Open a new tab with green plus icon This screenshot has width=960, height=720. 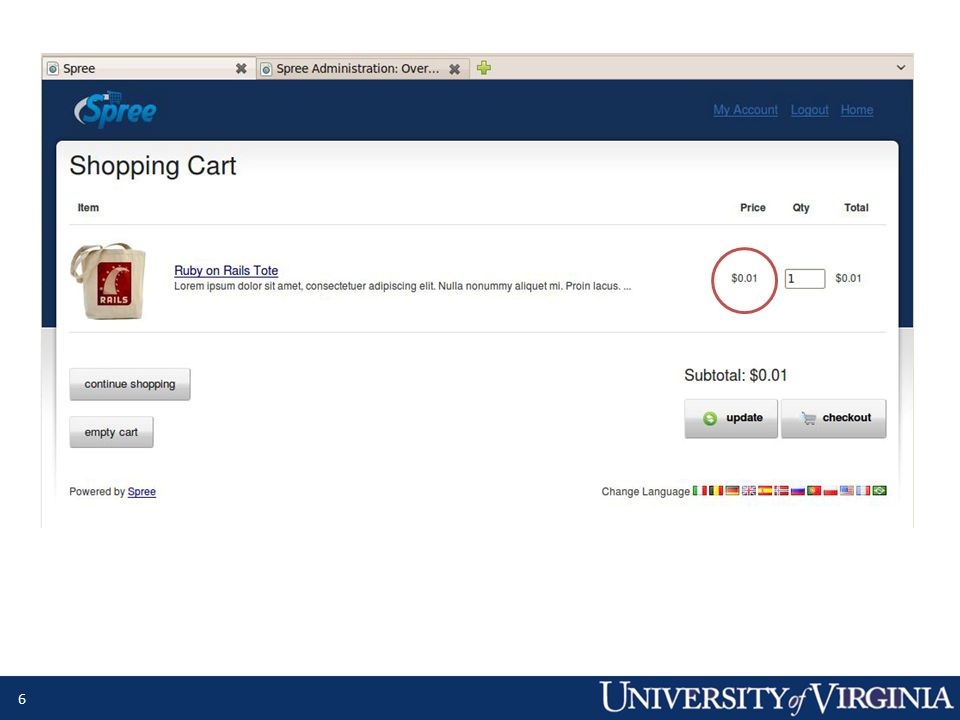(x=484, y=68)
